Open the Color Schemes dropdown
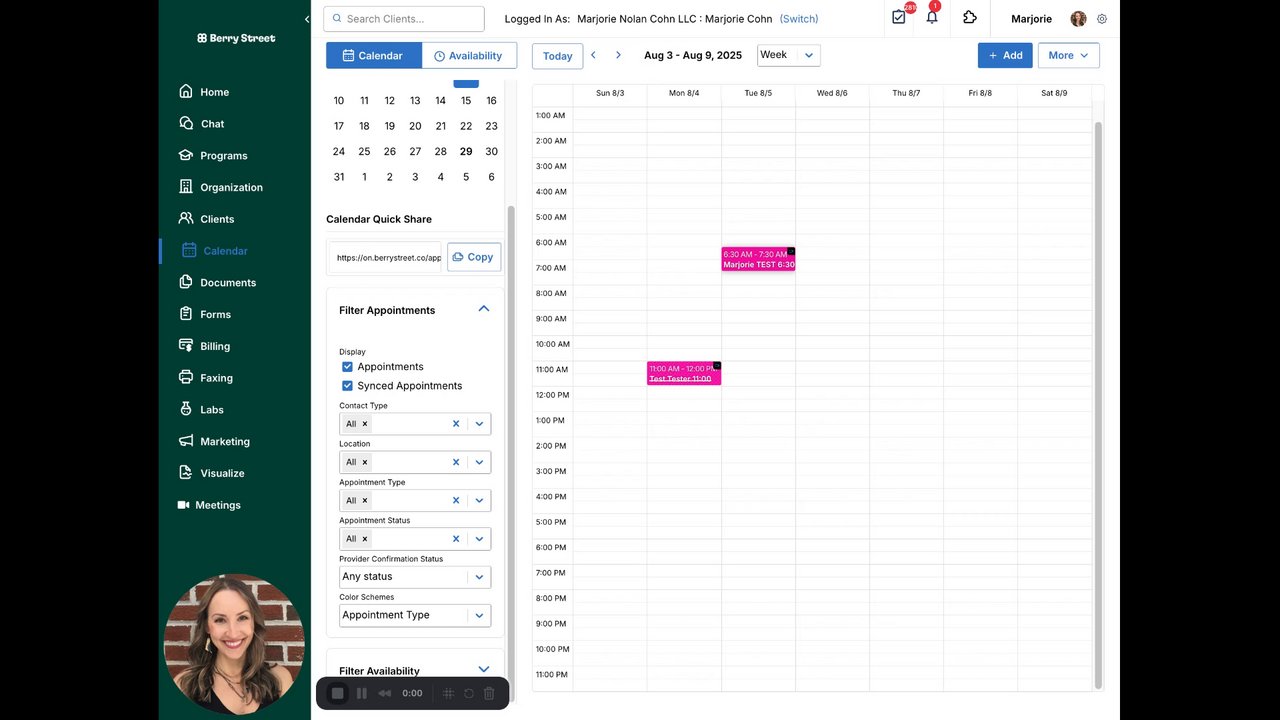1280x720 pixels. pyautogui.click(x=415, y=615)
